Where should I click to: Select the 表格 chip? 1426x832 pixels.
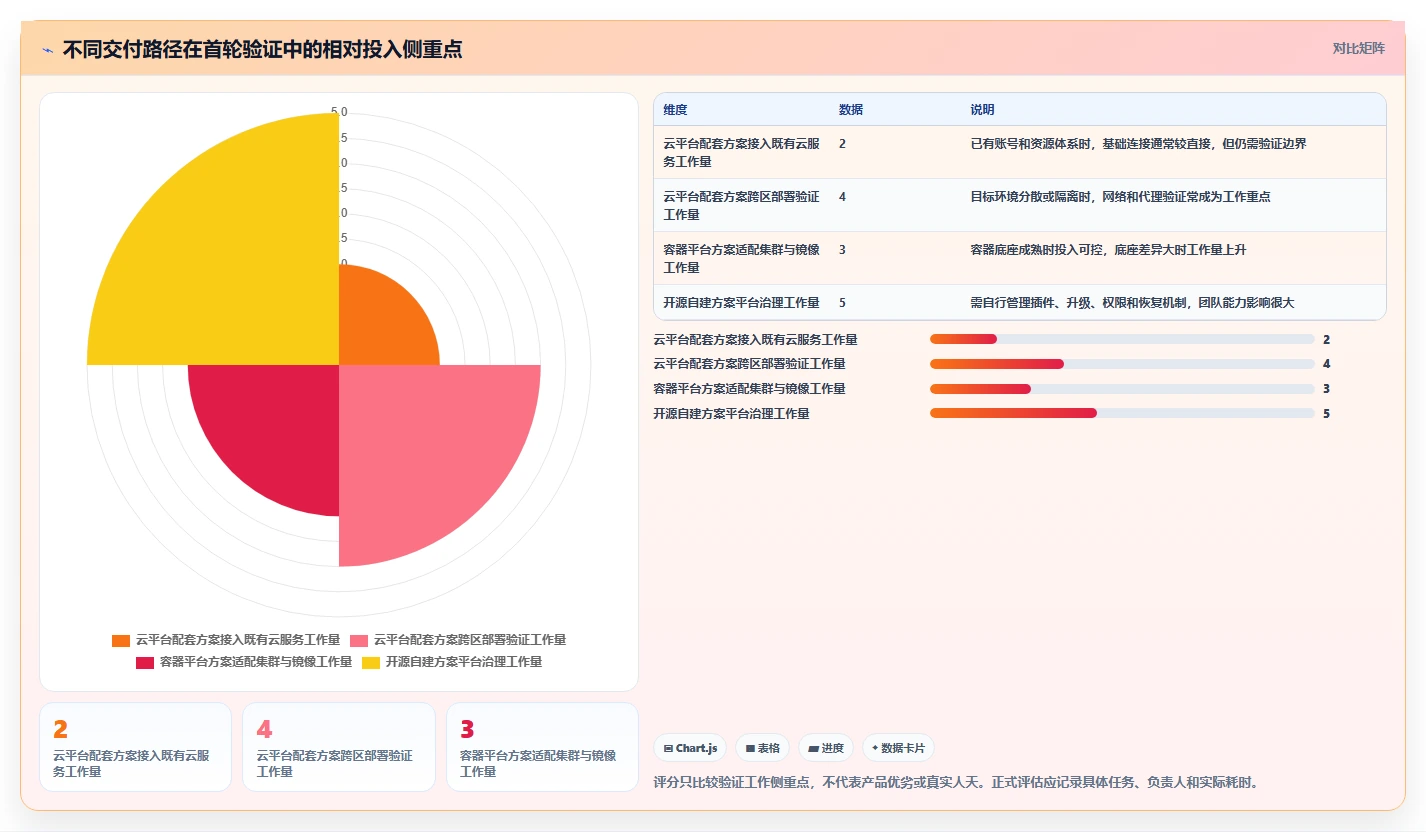[x=762, y=748]
